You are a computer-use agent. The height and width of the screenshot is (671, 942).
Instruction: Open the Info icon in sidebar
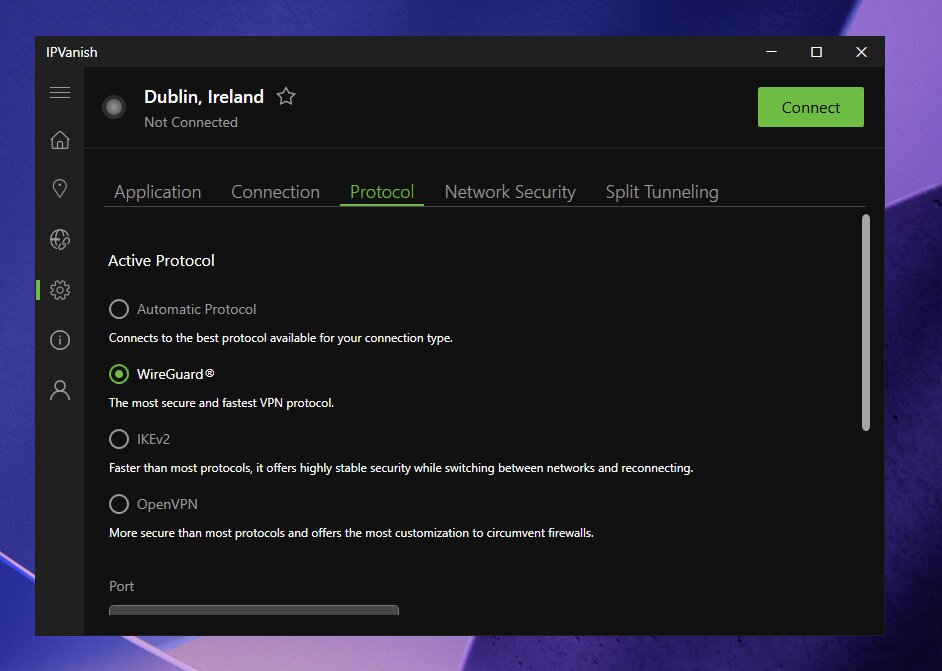(x=59, y=340)
